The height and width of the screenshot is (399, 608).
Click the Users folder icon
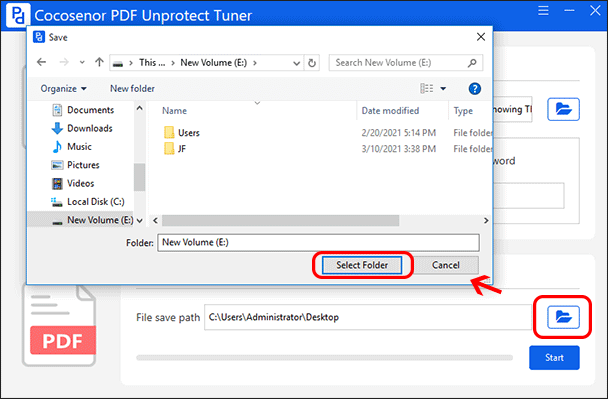(169, 132)
